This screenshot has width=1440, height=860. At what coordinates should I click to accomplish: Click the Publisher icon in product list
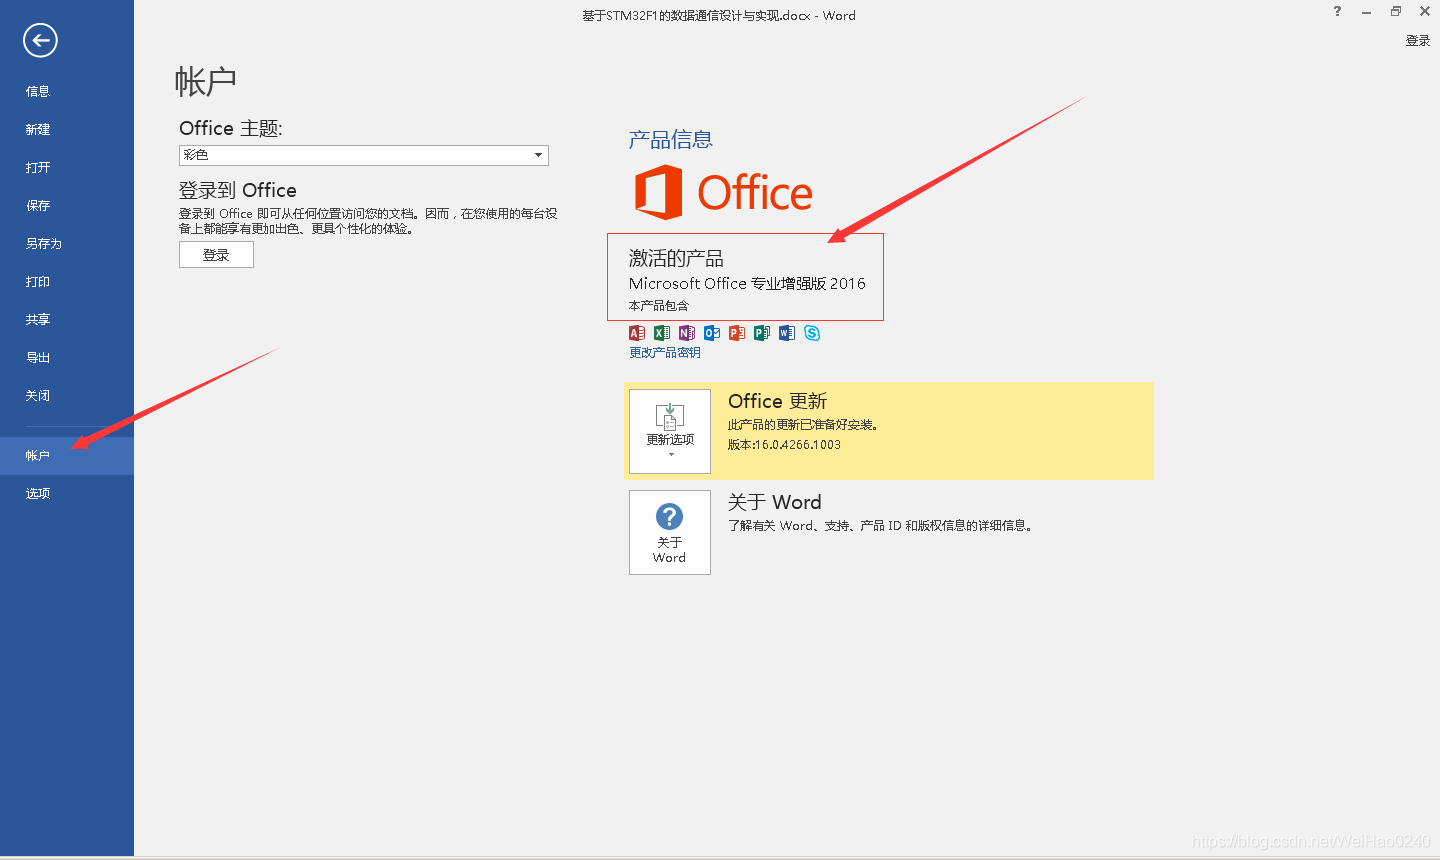[762, 333]
